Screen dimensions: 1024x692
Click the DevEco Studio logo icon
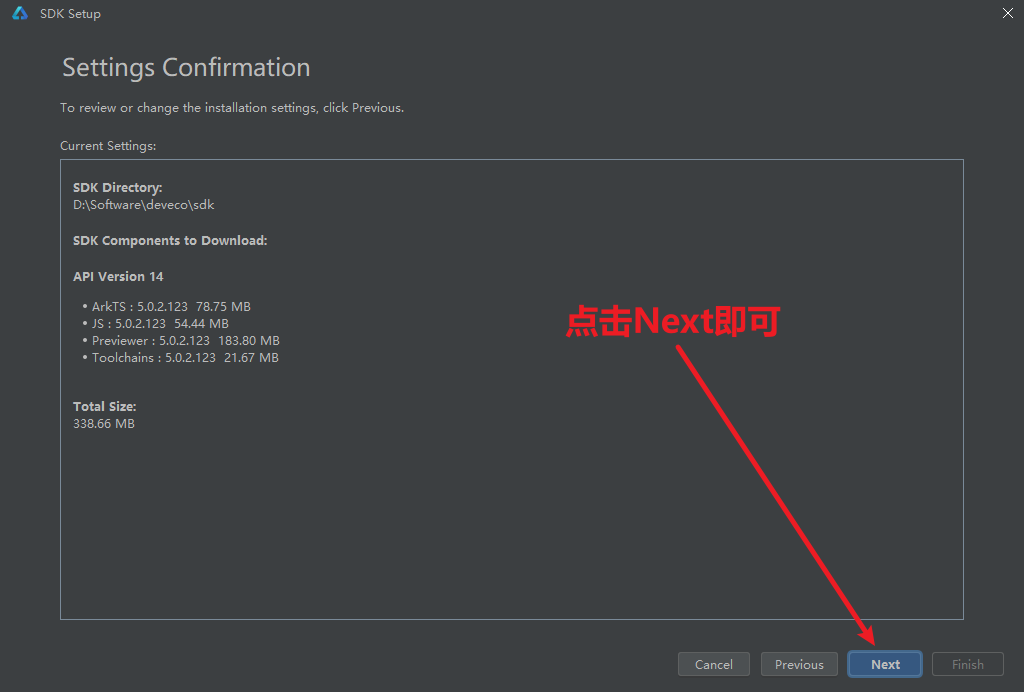(x=20, y=13)
